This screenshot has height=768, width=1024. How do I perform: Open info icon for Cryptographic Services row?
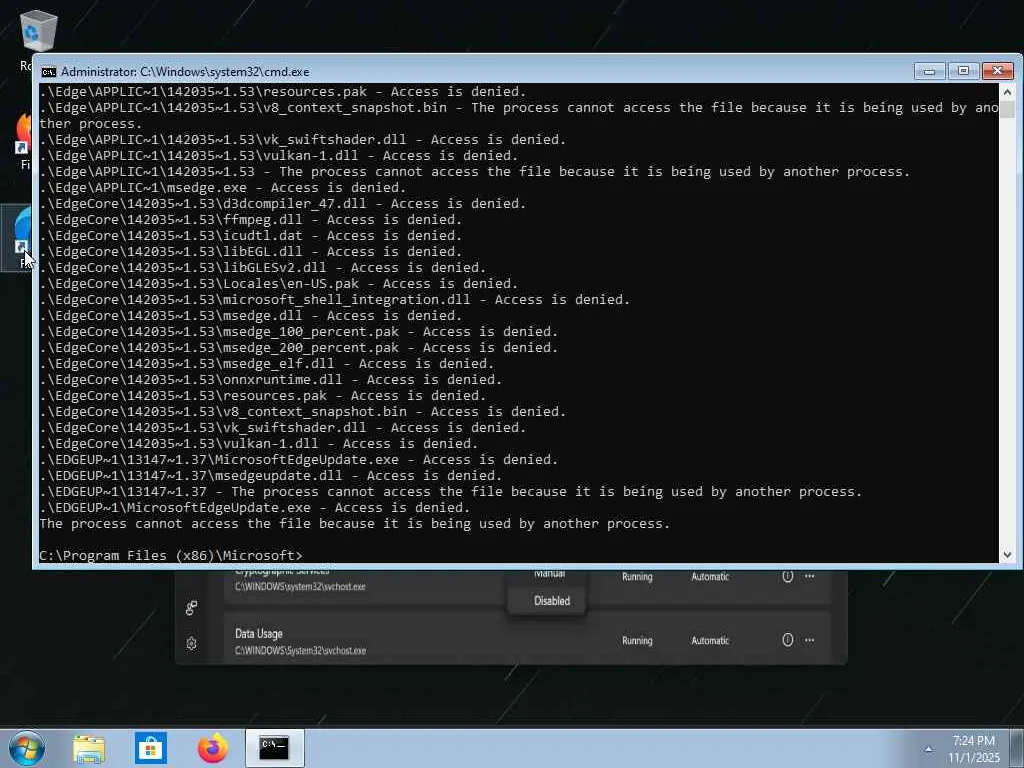(788, 577)
